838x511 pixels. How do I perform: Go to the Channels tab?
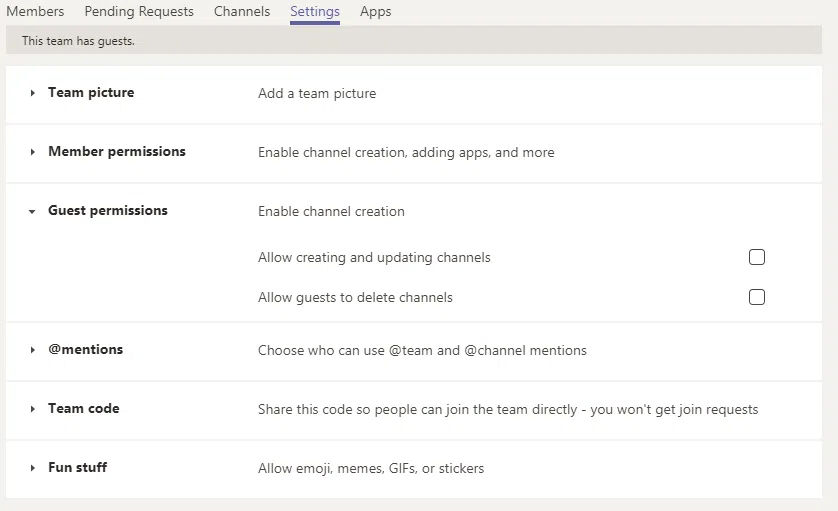coord(242,12)
